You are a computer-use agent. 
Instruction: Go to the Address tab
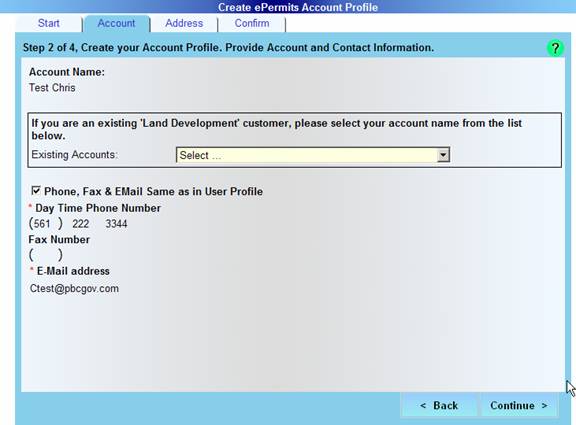[184, 24]
